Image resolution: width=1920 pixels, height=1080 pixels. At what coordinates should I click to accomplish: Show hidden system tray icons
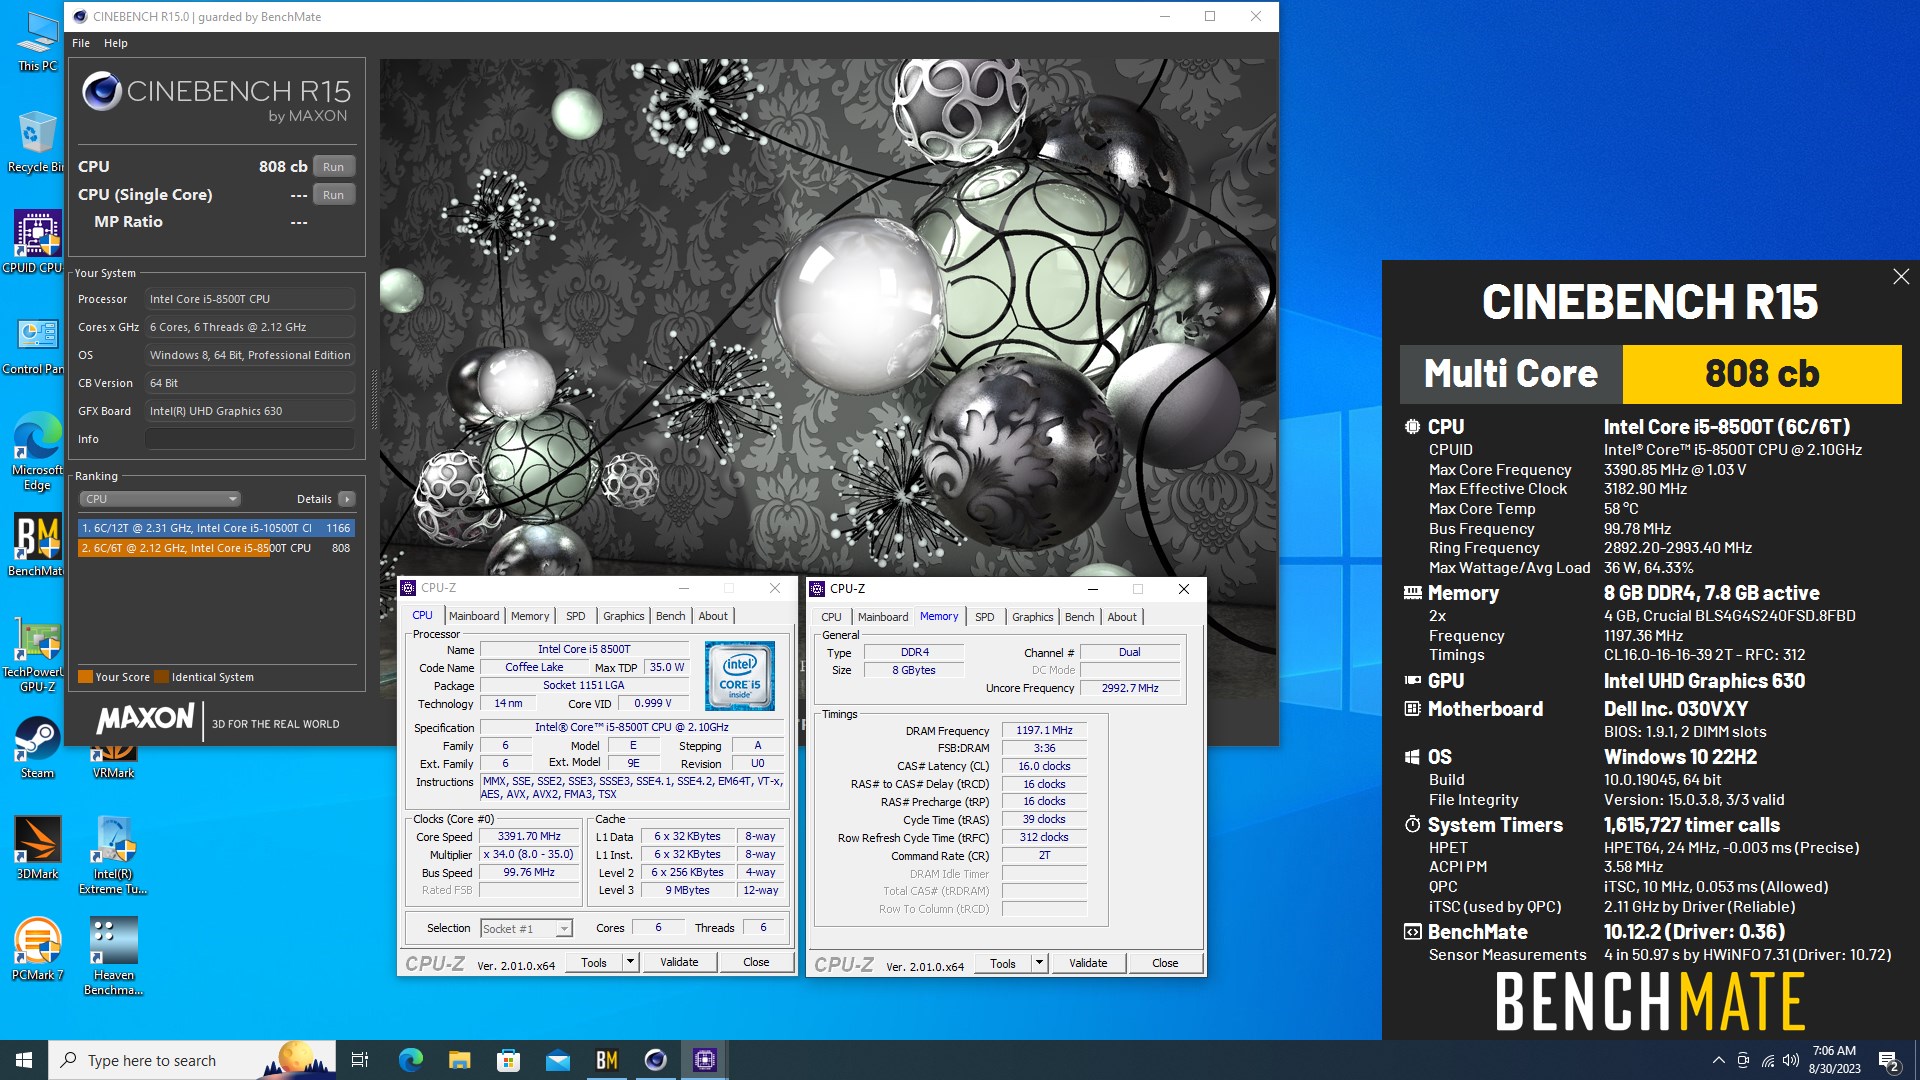tap(1718, 1060)
